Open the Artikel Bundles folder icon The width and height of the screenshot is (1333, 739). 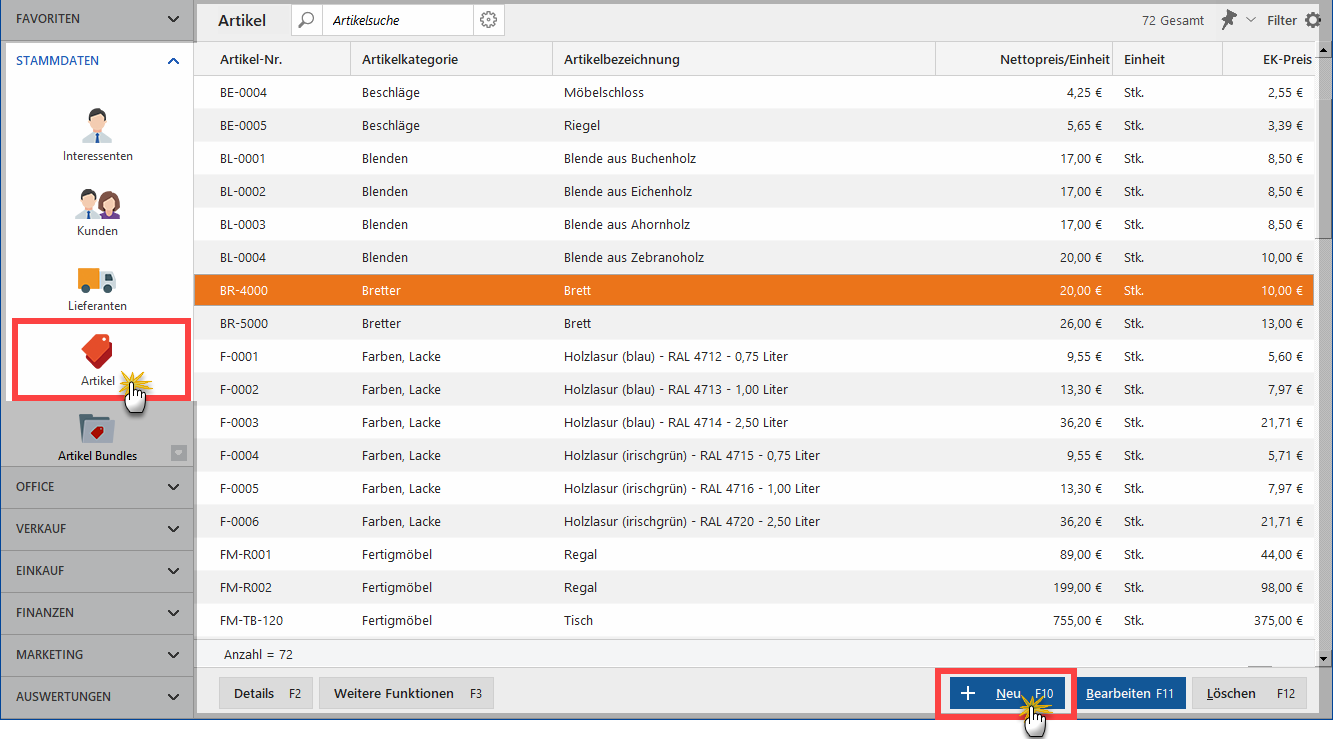97,430
